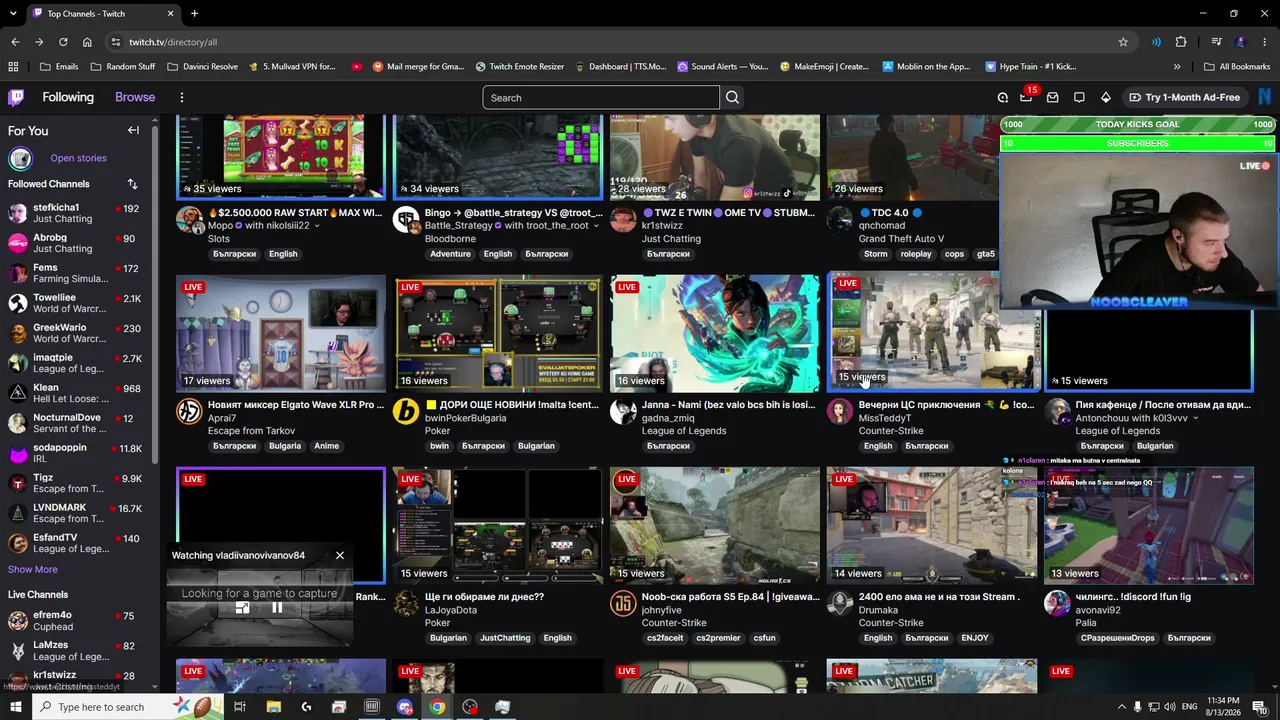Open the Random Stuff bookmarks folder
Screen dimensions: 1280x720
[122, 67]
